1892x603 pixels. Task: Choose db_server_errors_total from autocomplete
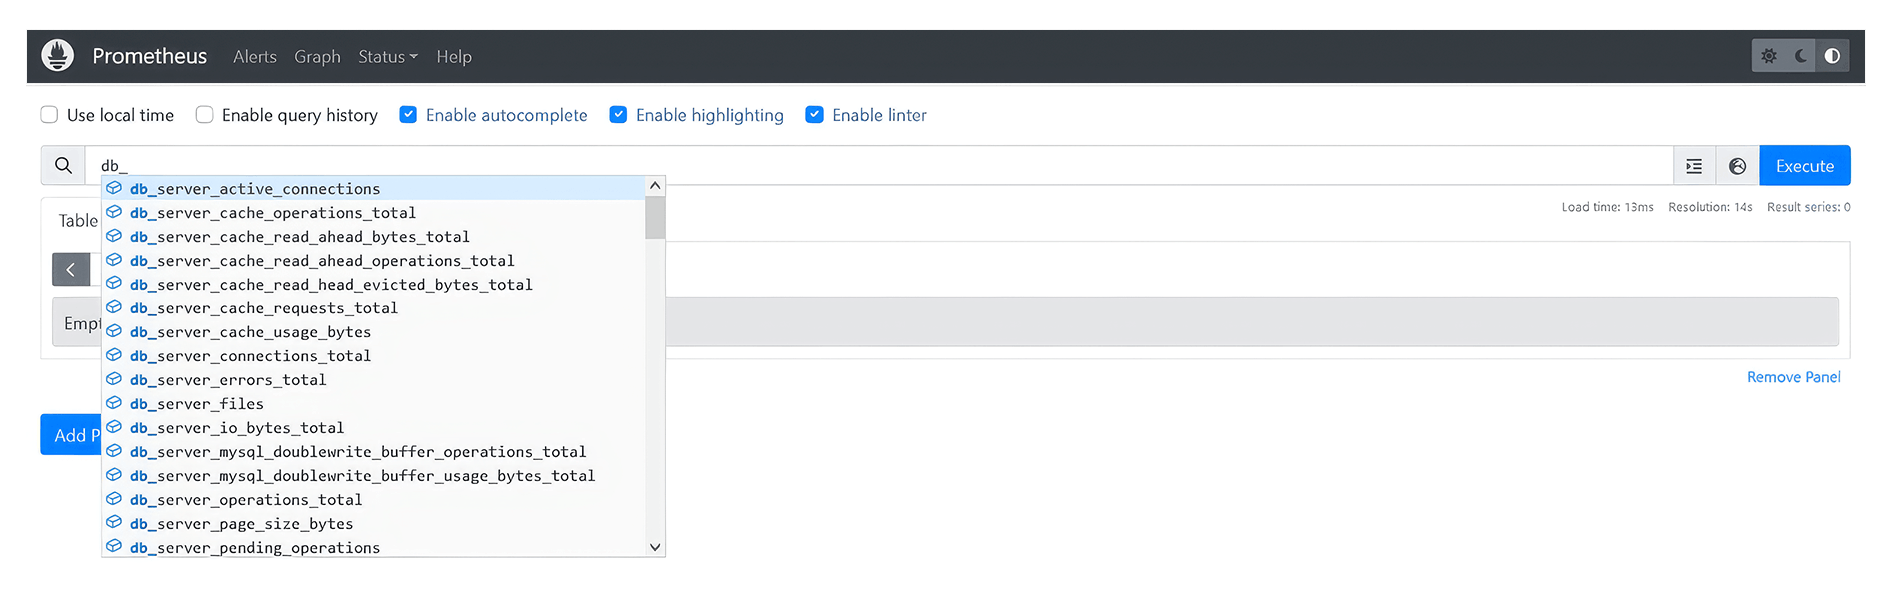tap(228, 380)
